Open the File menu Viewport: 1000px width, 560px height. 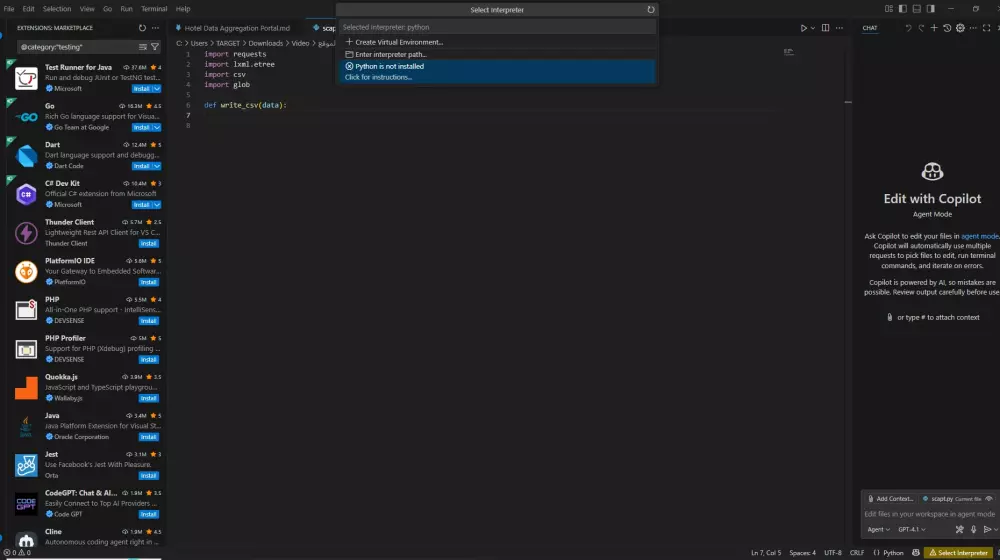(x=9, y=9)
